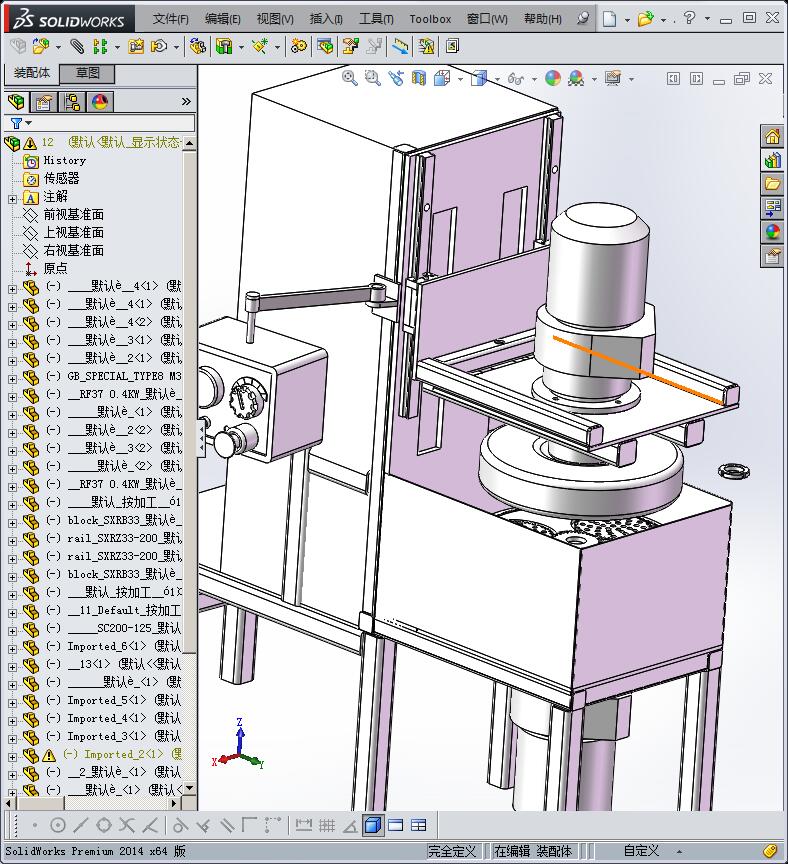Click the Edit Appearance color ball icon

(x=553, y=78)
